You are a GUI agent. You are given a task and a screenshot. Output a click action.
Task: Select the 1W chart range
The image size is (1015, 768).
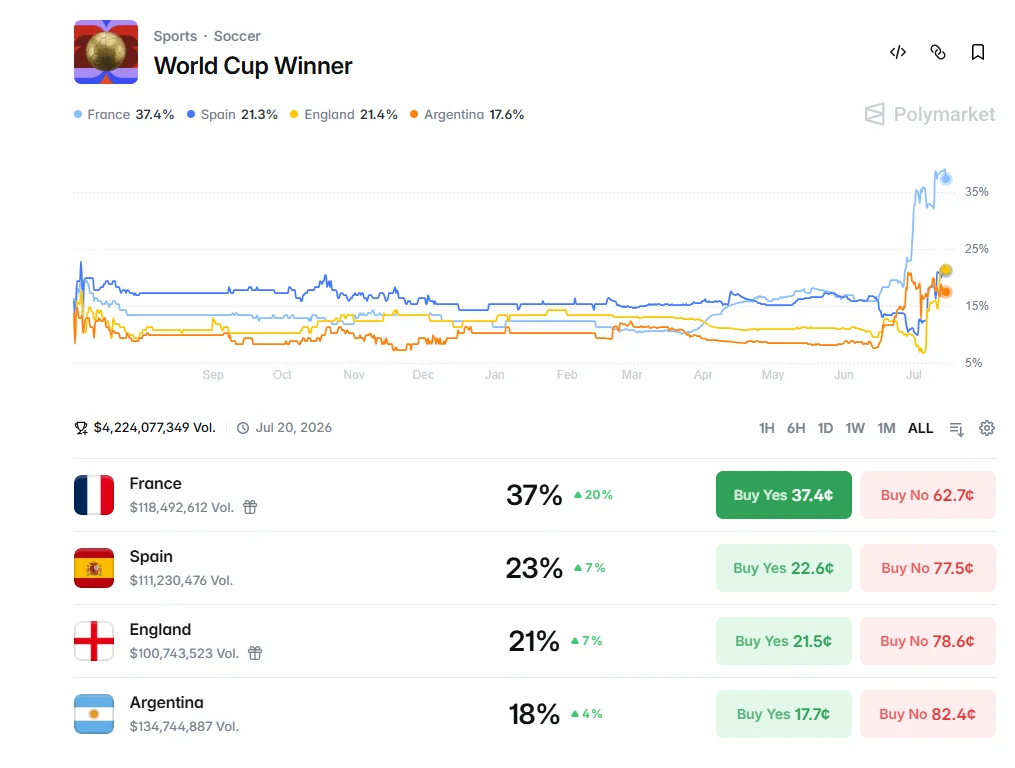(854, 428)
